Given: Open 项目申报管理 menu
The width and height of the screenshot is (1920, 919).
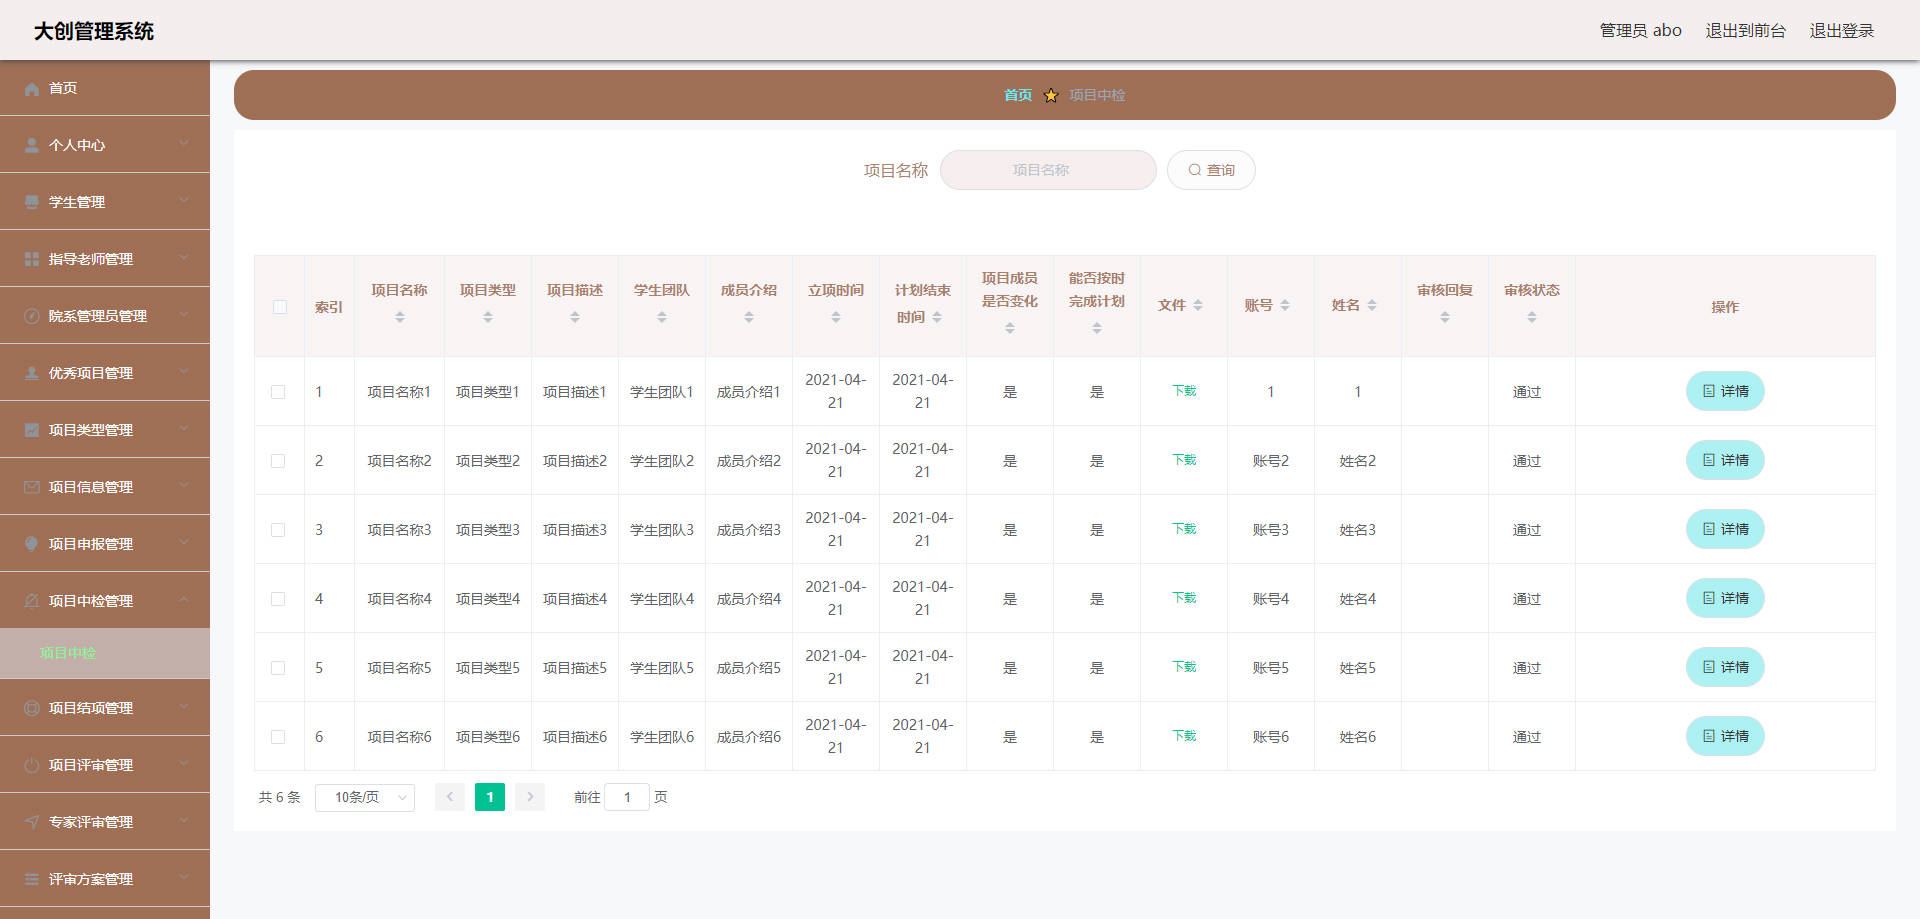Looking at the screenshot, I should coord(105,544).
